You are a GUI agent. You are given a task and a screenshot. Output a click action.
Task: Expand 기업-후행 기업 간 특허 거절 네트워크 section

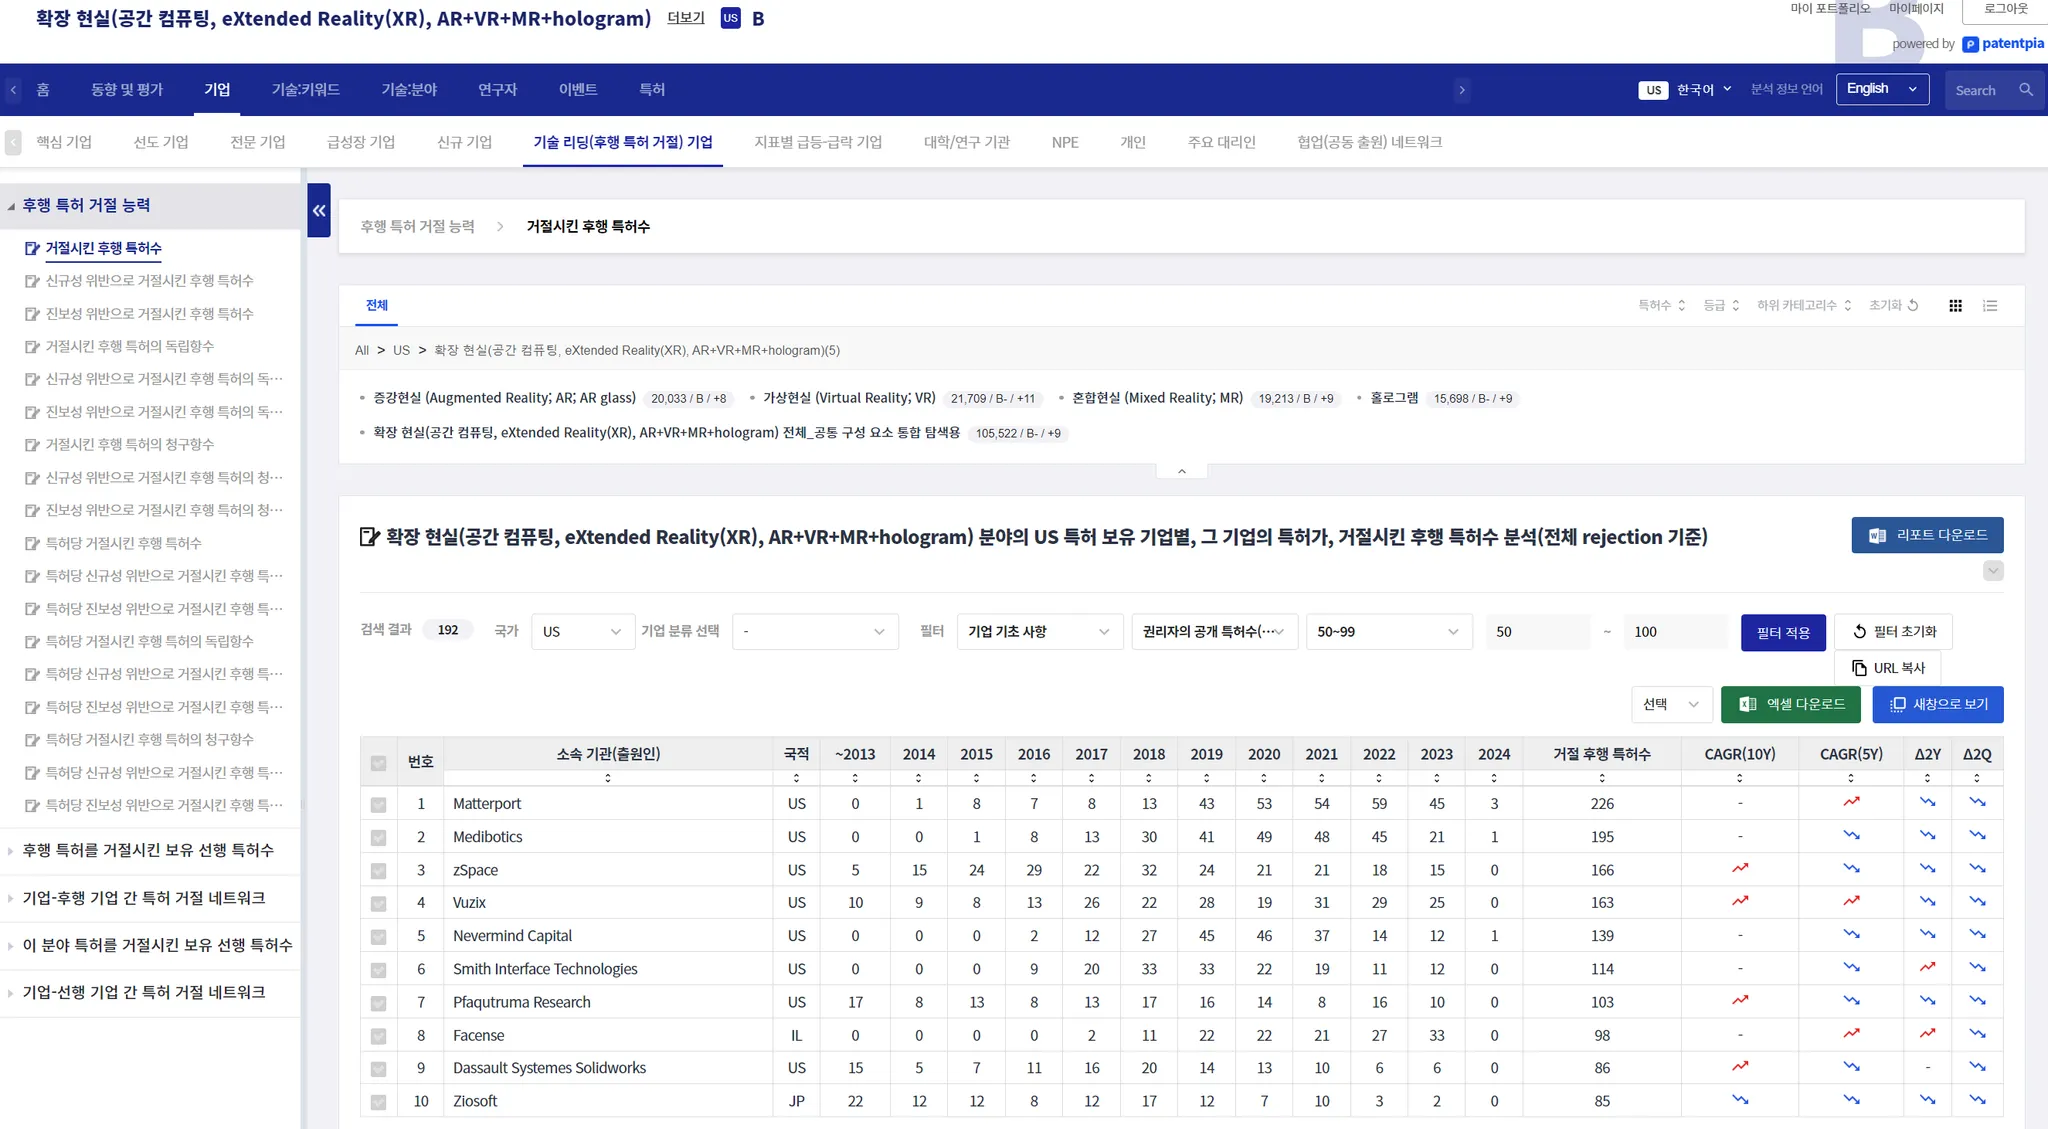[x=143, y=898]
